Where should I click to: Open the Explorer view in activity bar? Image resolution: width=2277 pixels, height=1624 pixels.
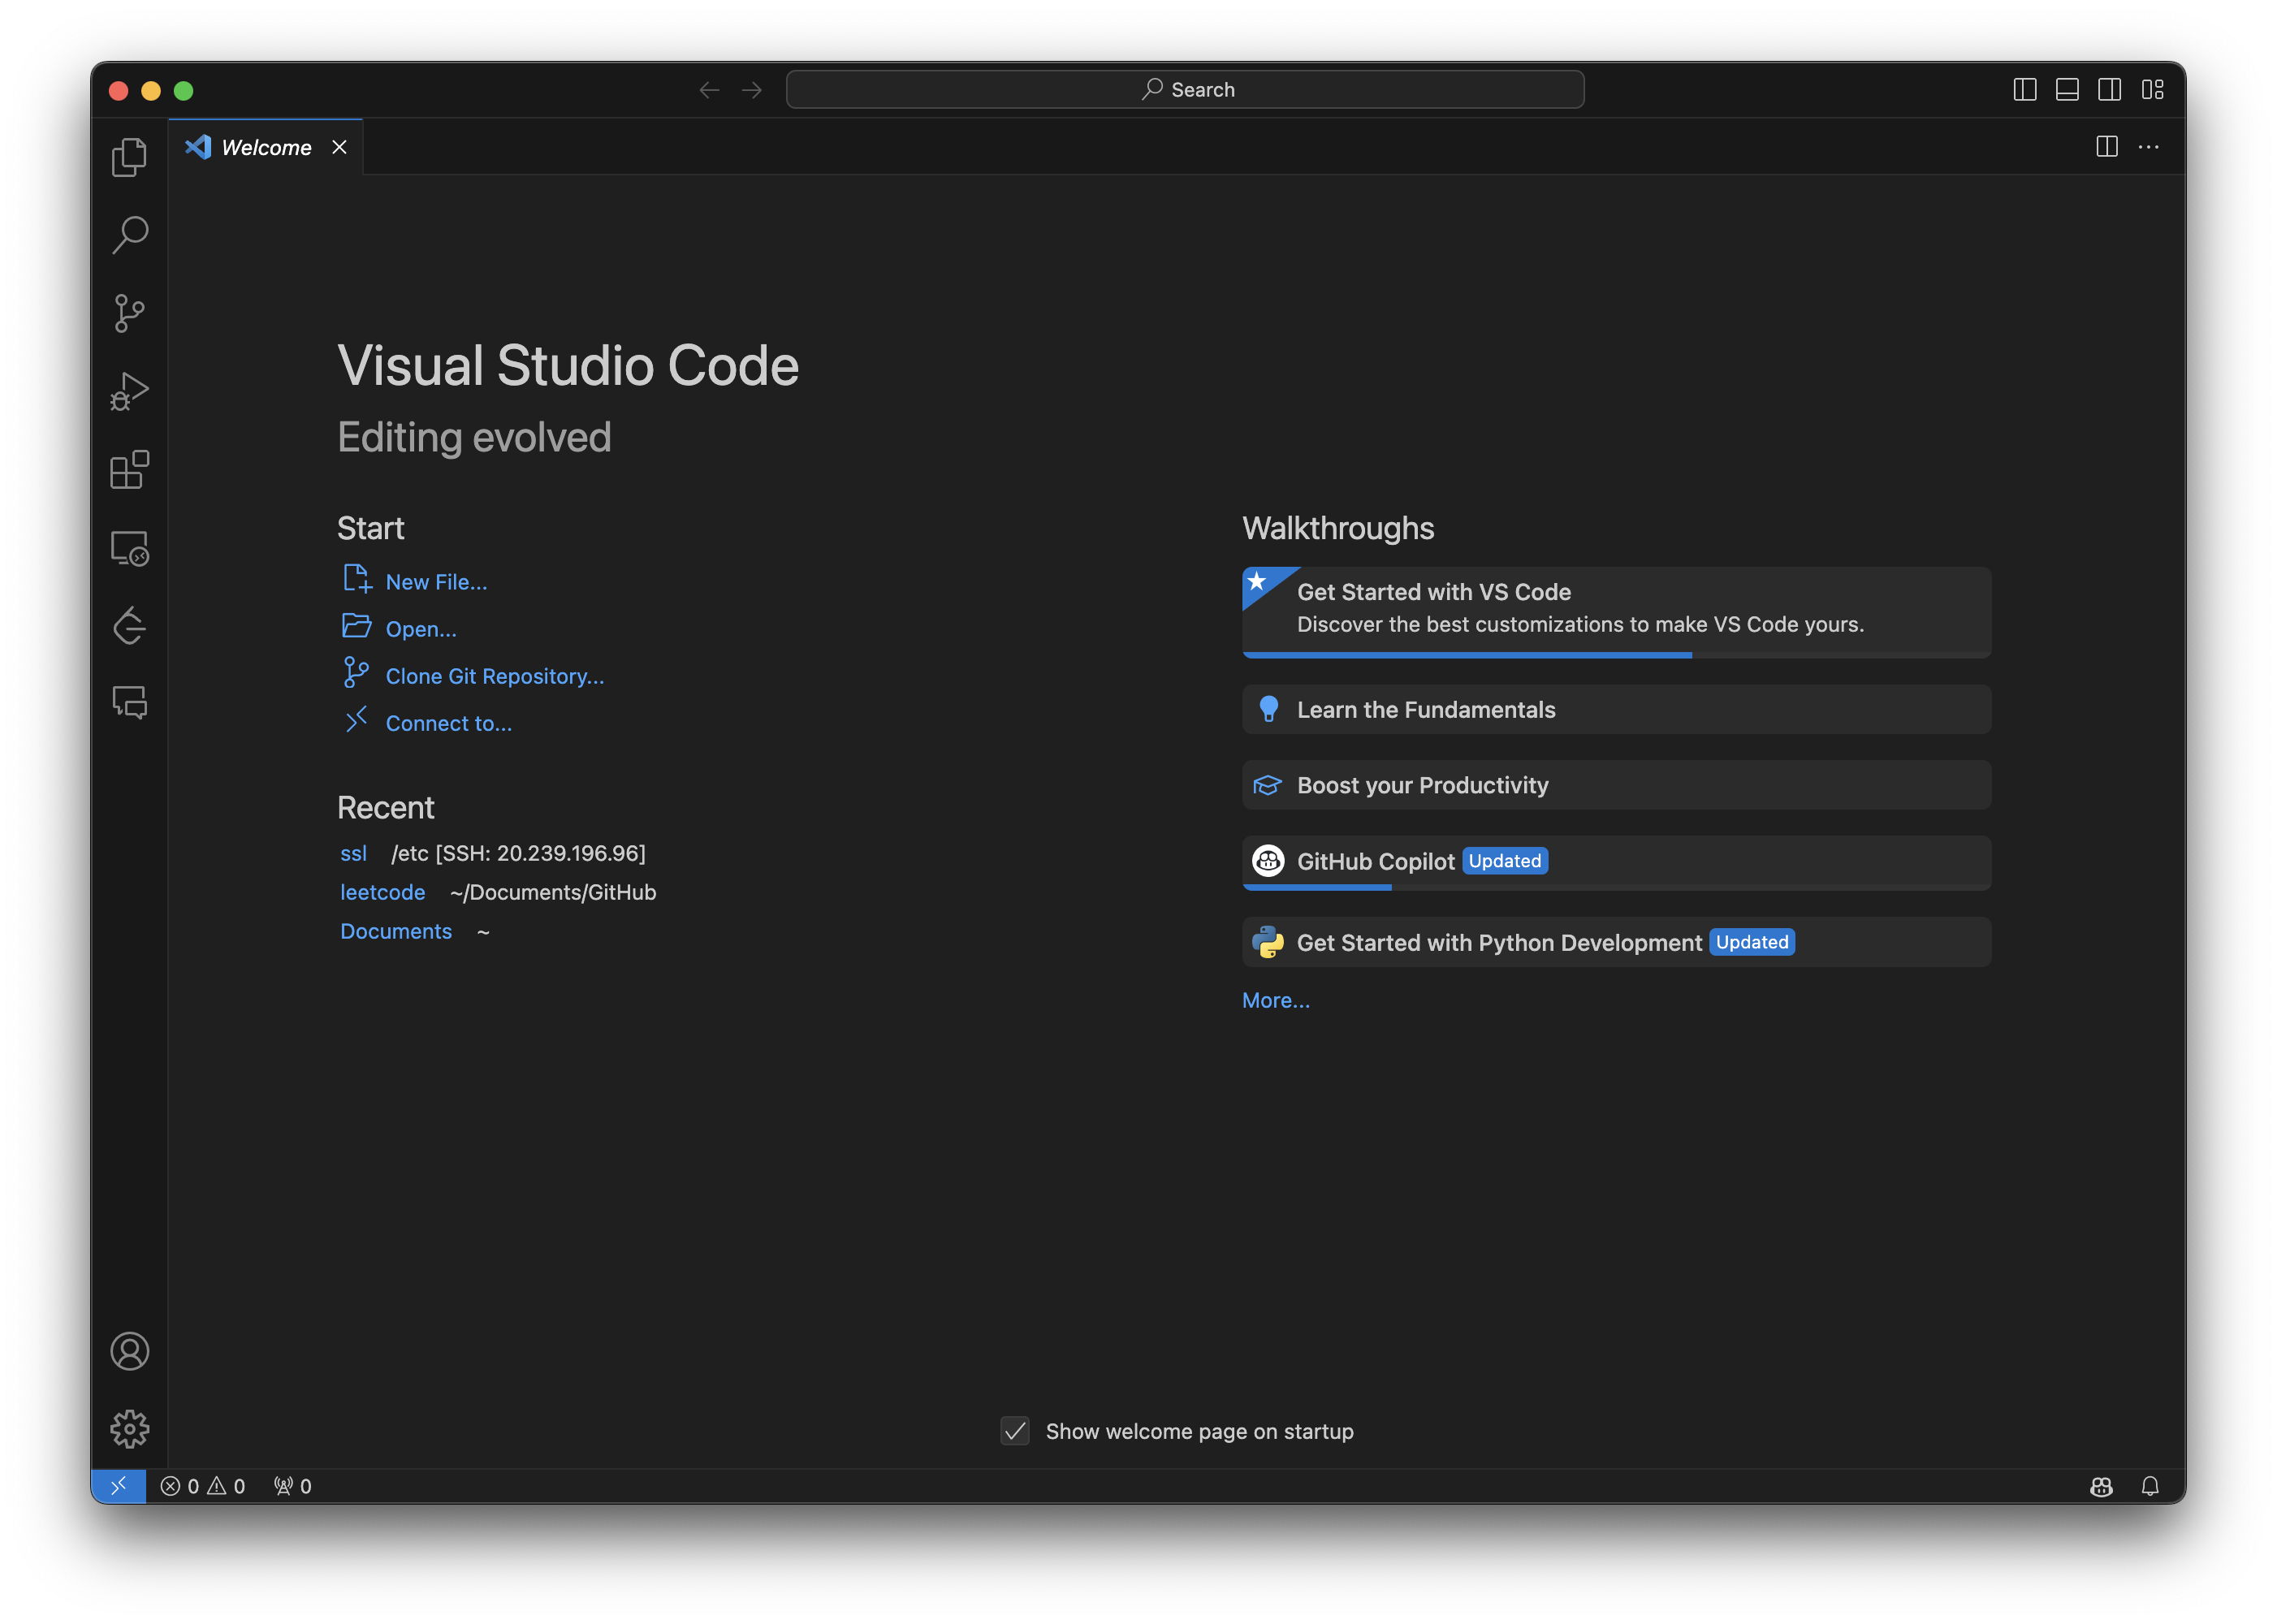(x=129, y=157)
